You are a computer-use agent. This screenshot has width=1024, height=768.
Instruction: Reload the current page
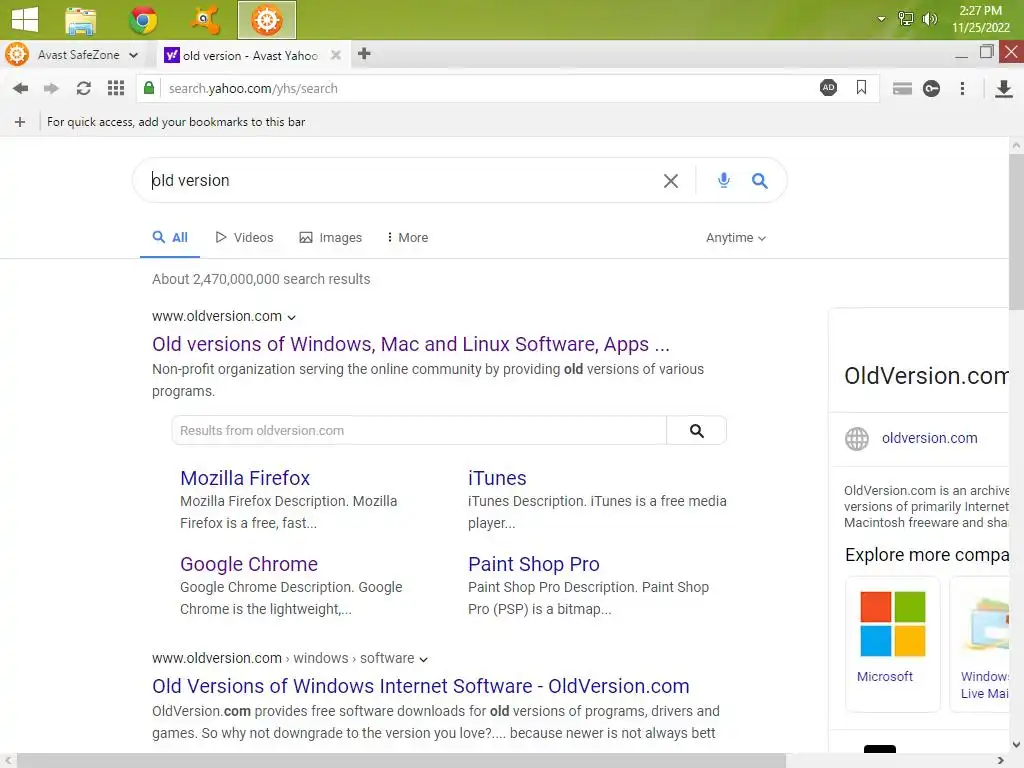[84, 88]
